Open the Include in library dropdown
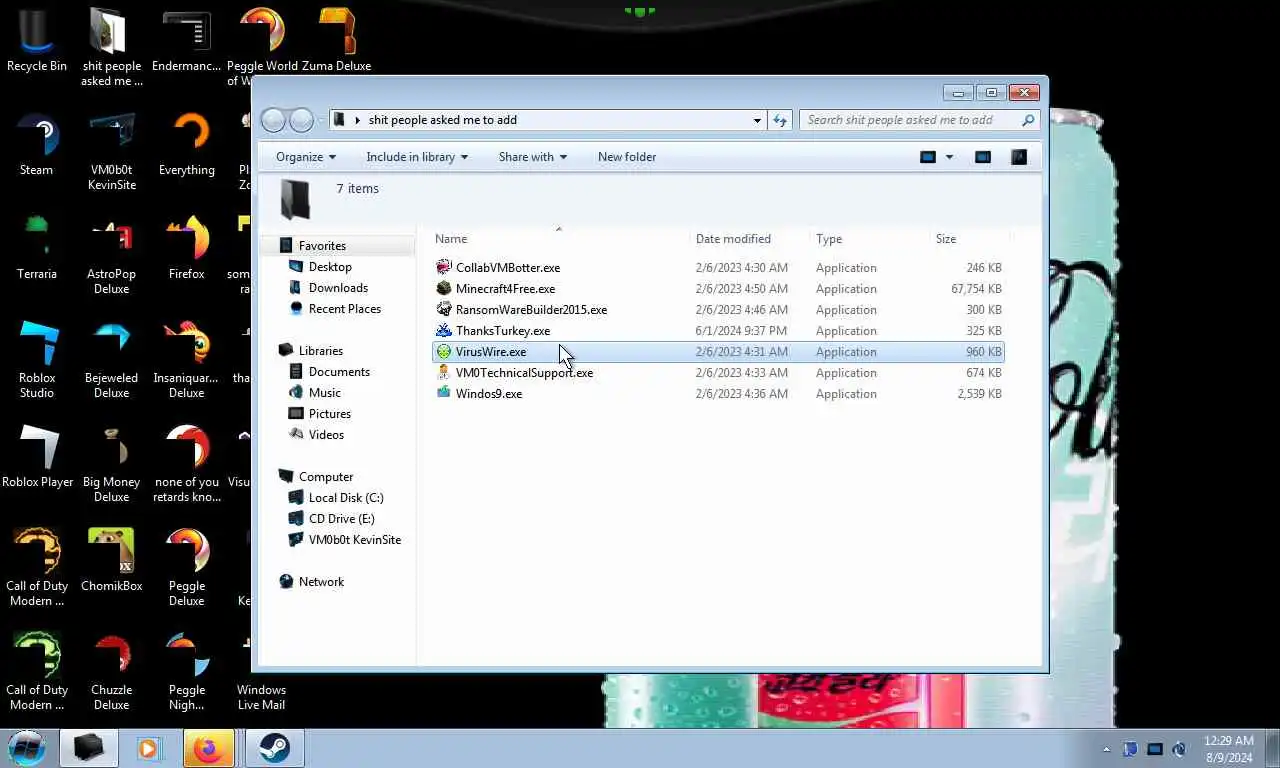 (417, 157)
